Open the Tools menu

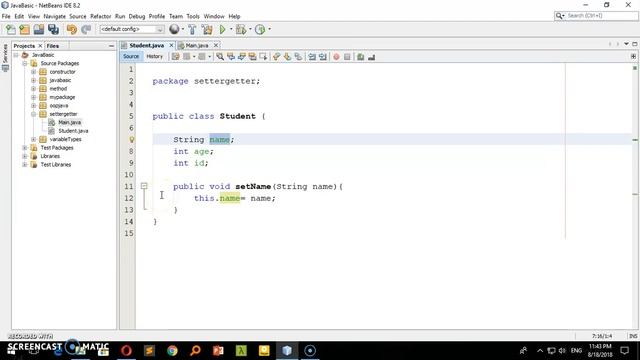193,16
